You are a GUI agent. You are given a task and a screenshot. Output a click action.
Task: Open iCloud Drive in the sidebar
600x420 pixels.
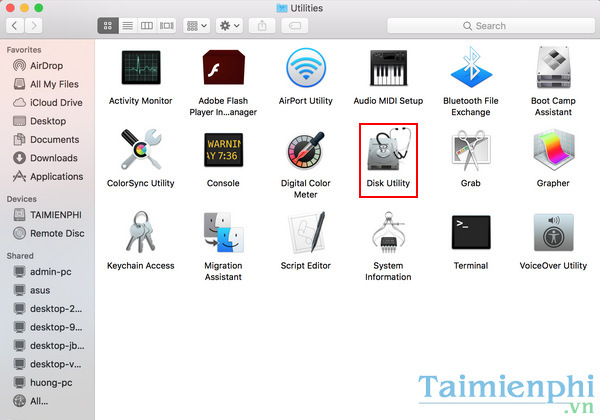click(x=47, y=103)
